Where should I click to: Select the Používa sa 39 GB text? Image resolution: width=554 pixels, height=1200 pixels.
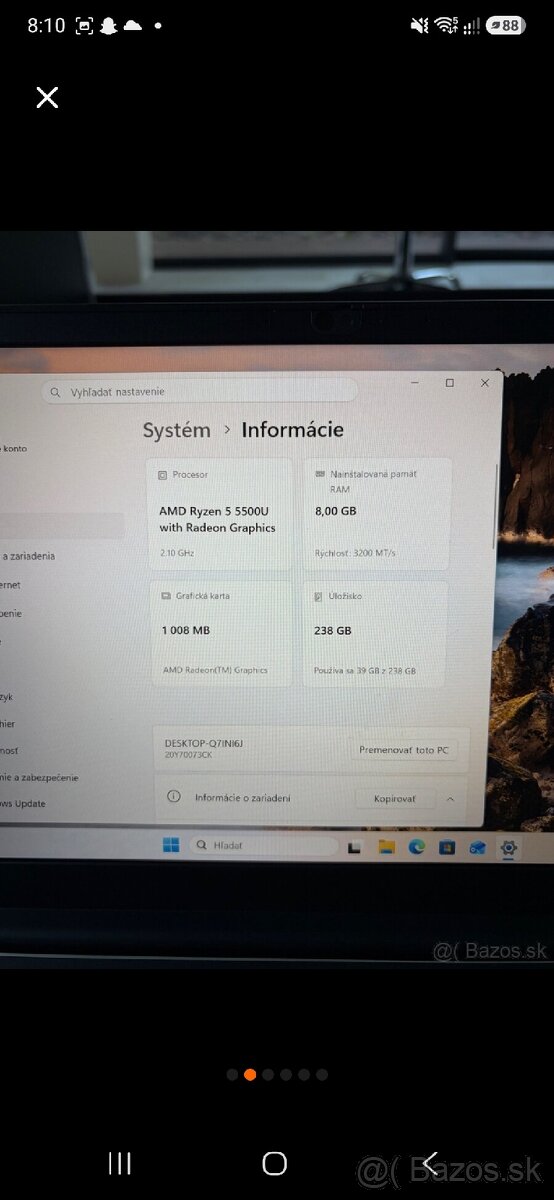click(366, 671)
